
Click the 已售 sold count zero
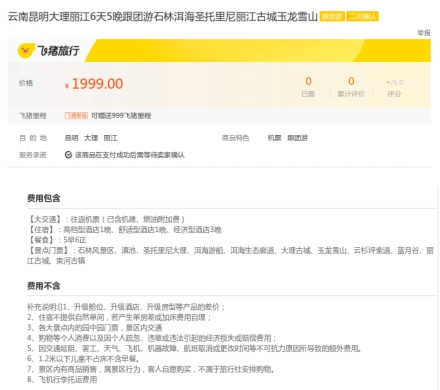click(x=308, y=81)
